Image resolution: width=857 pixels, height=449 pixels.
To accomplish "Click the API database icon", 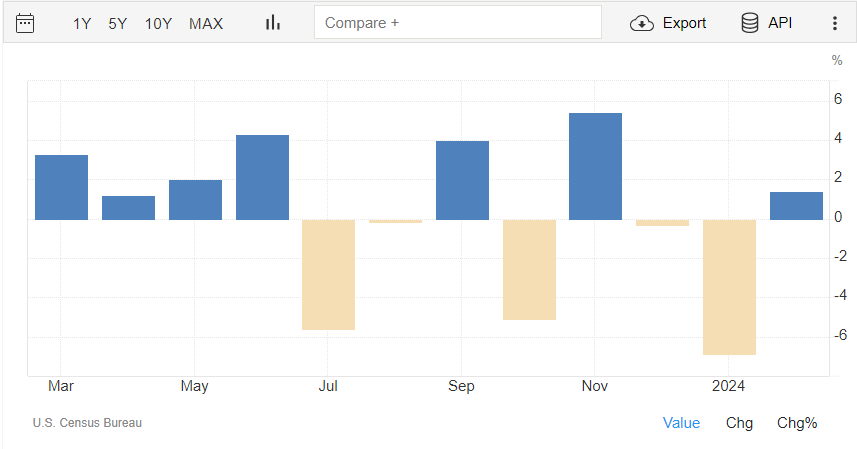I will (749, 23).
